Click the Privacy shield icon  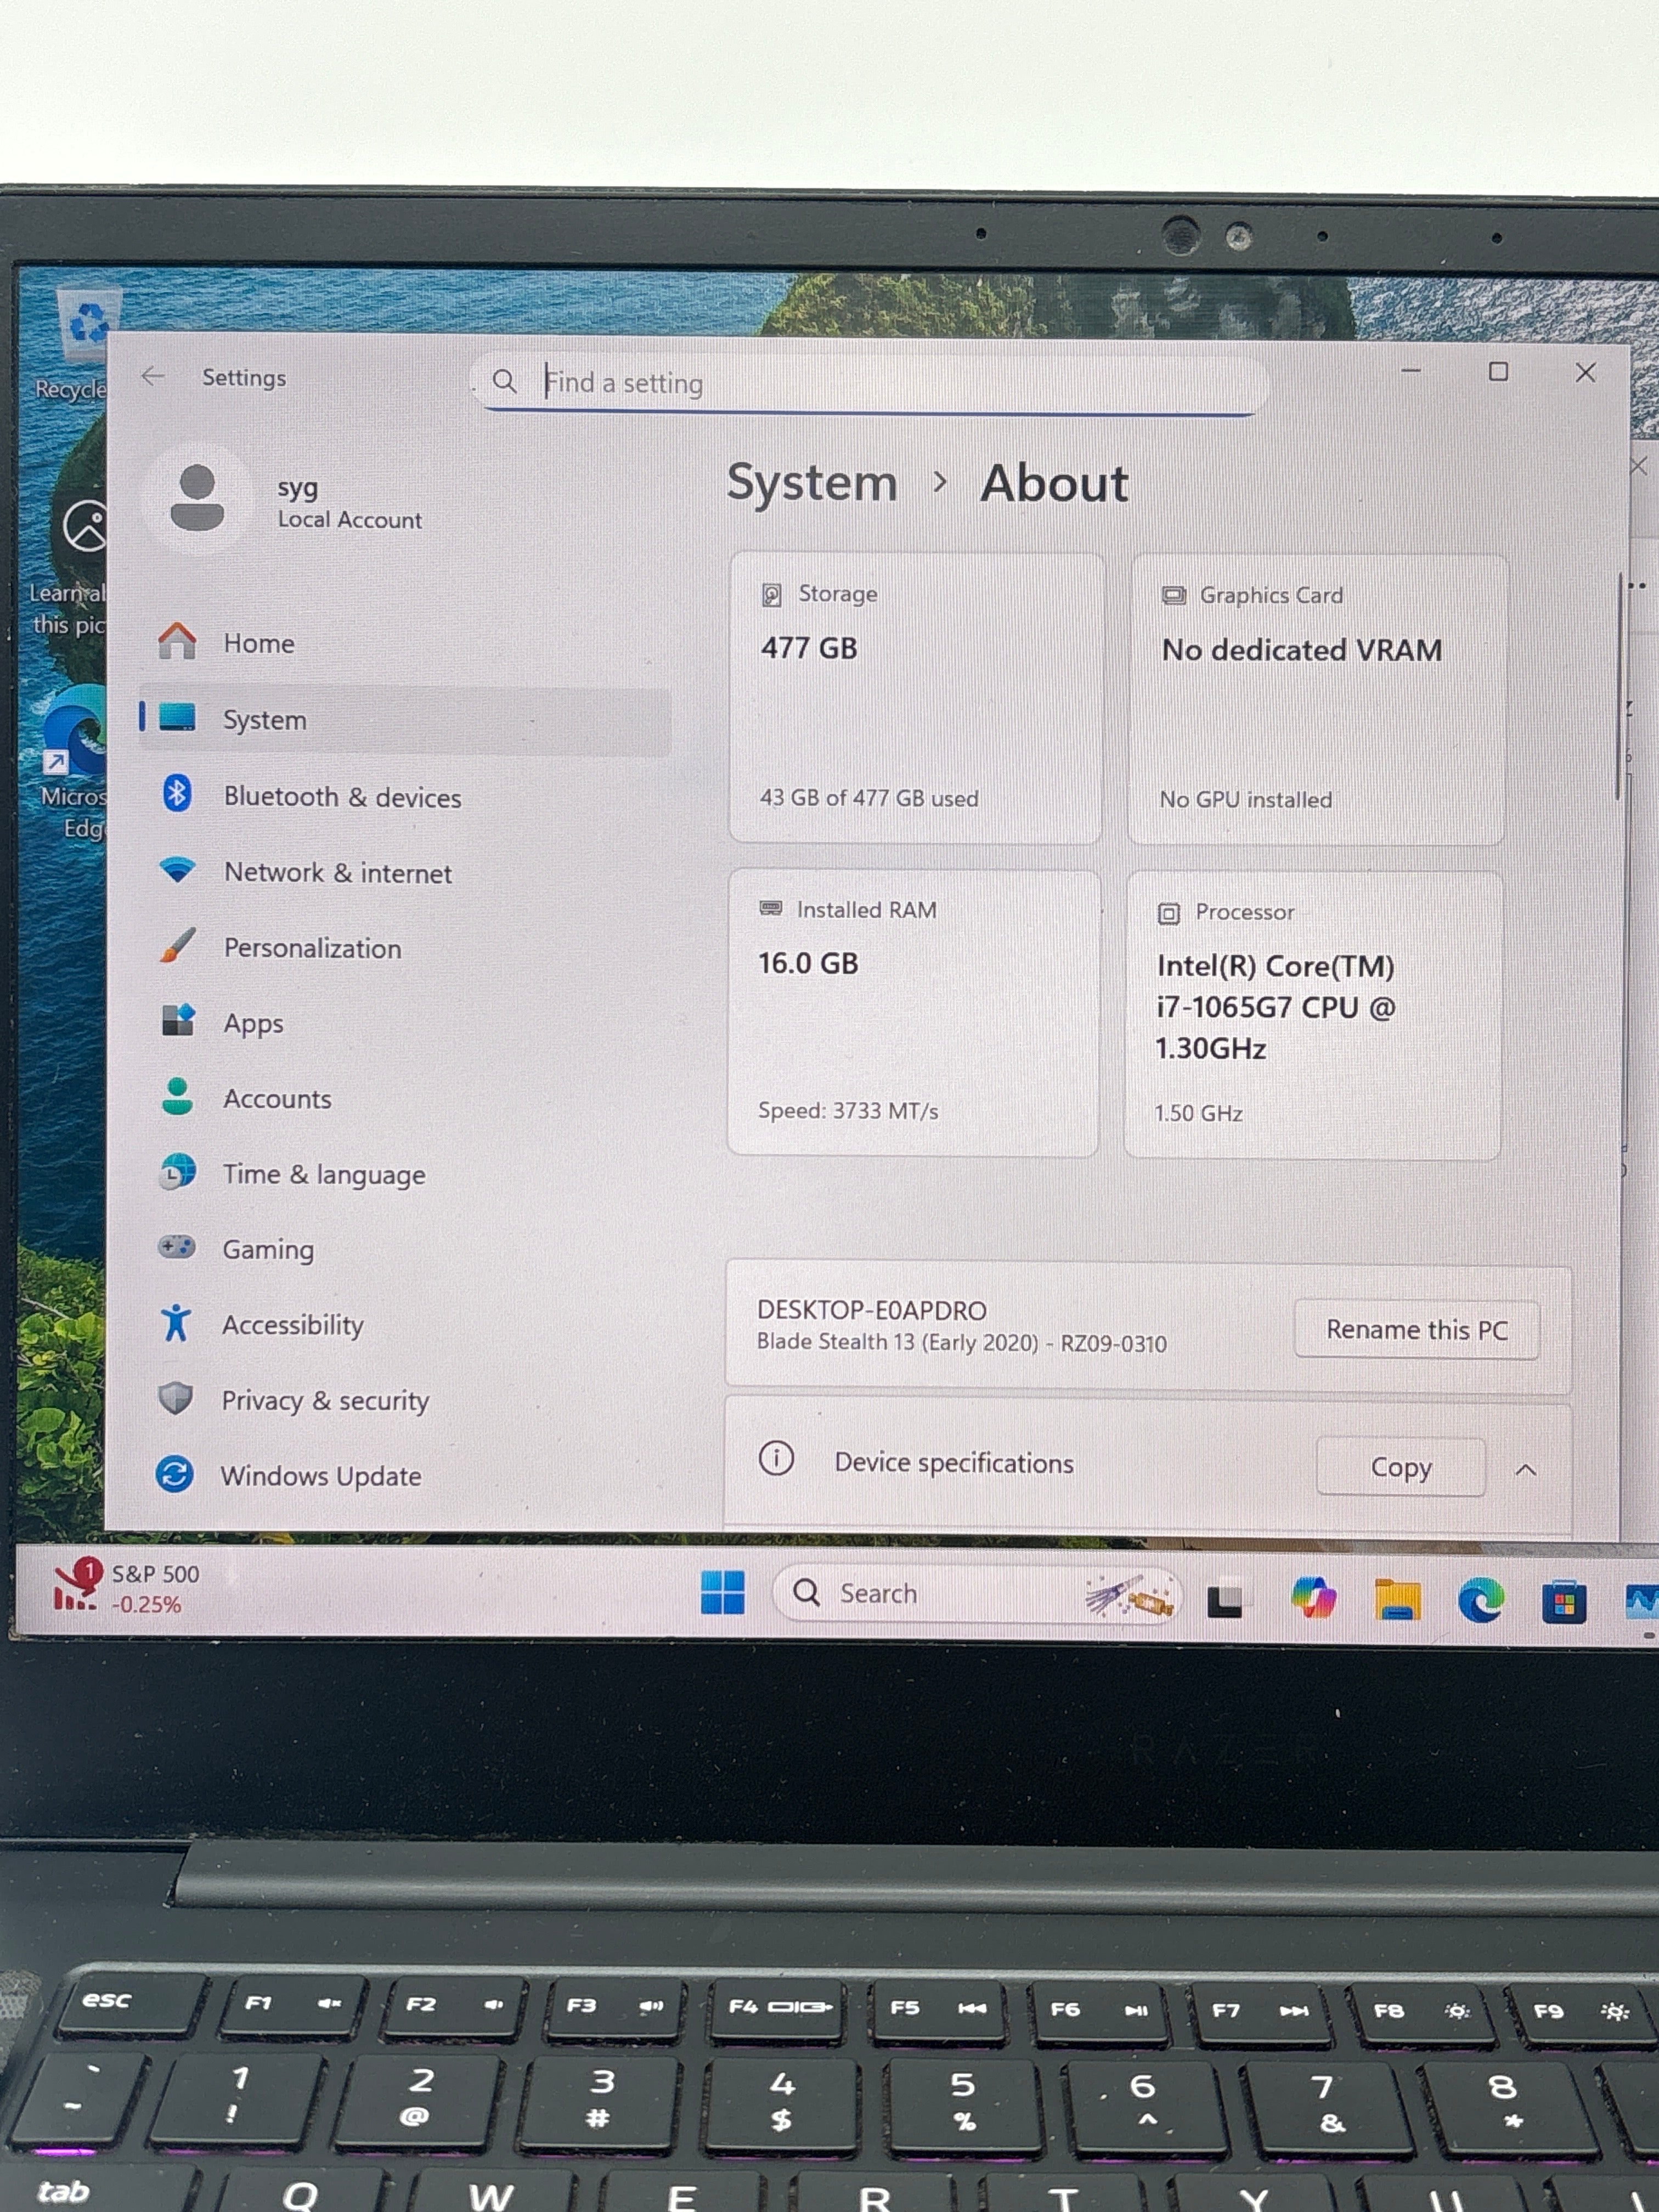[176, 1397]
